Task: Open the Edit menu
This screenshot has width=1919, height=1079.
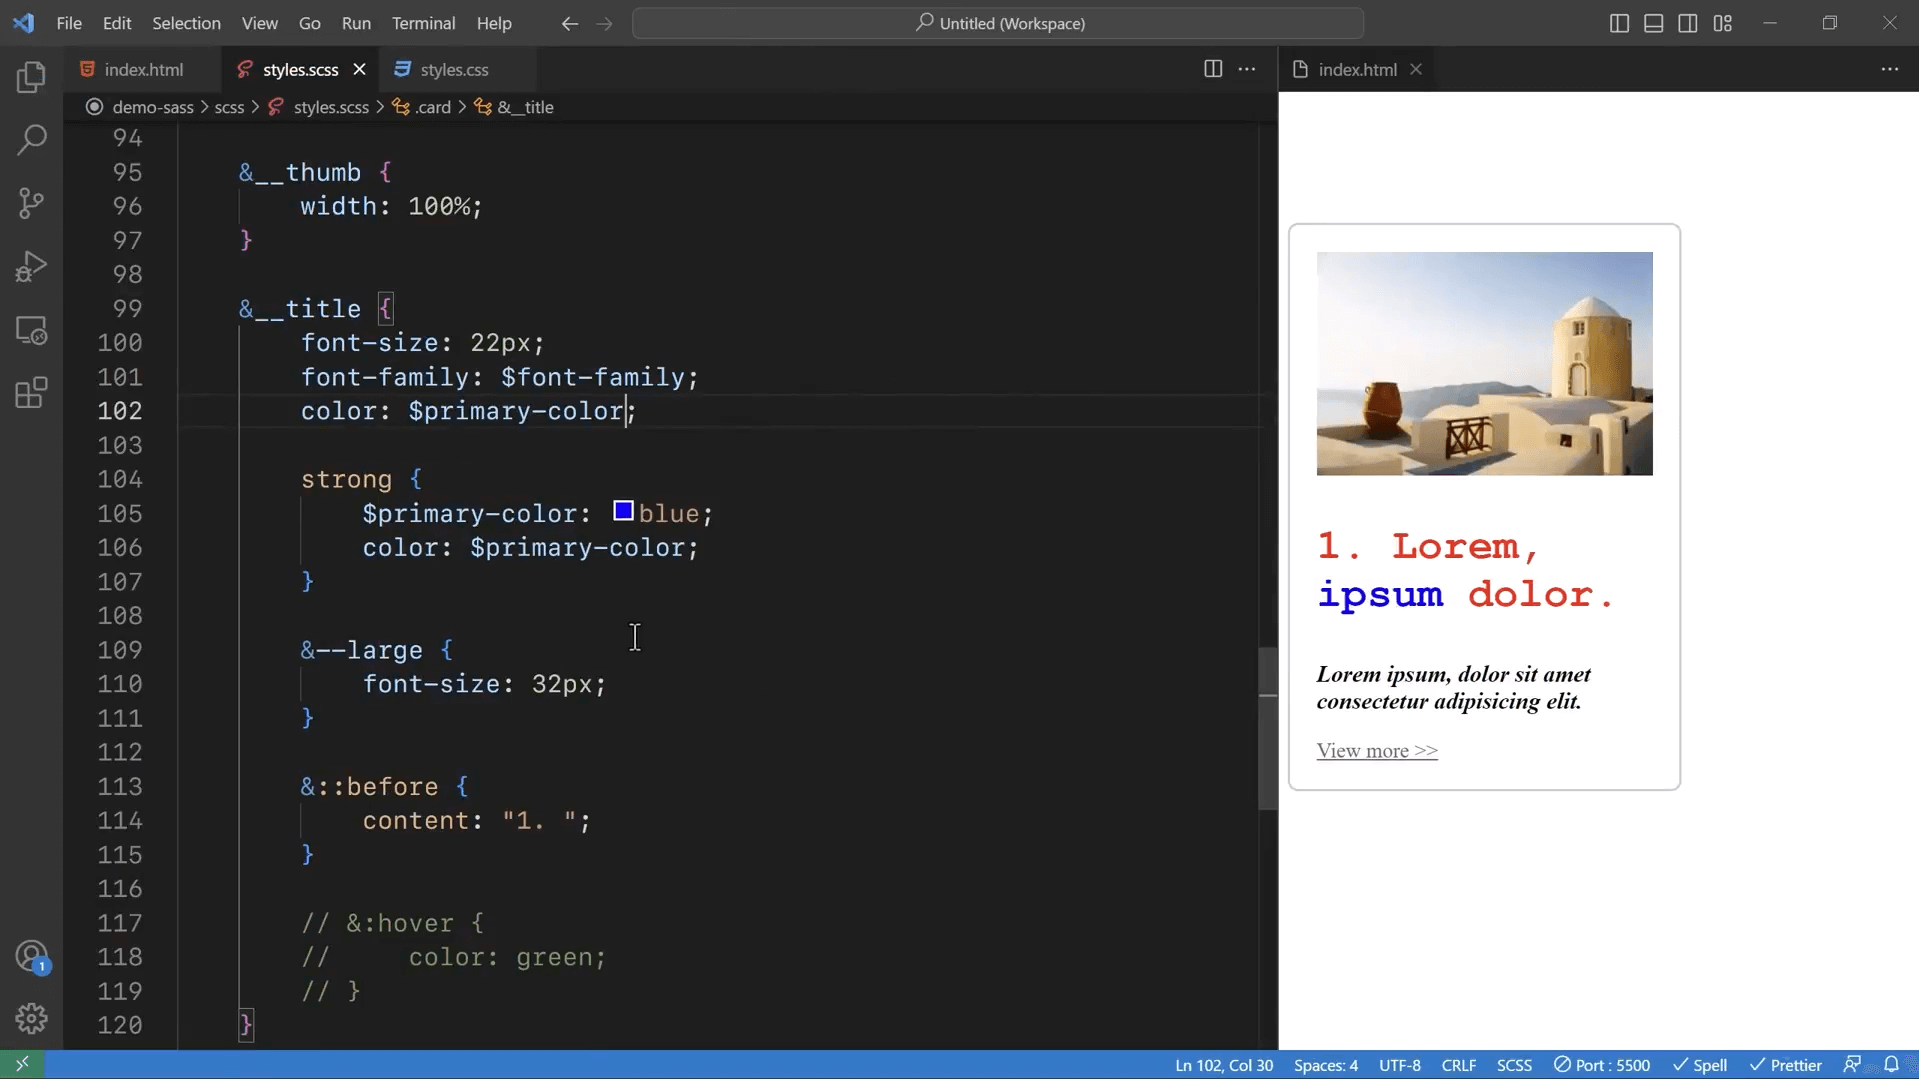Action: coord(117,23)
